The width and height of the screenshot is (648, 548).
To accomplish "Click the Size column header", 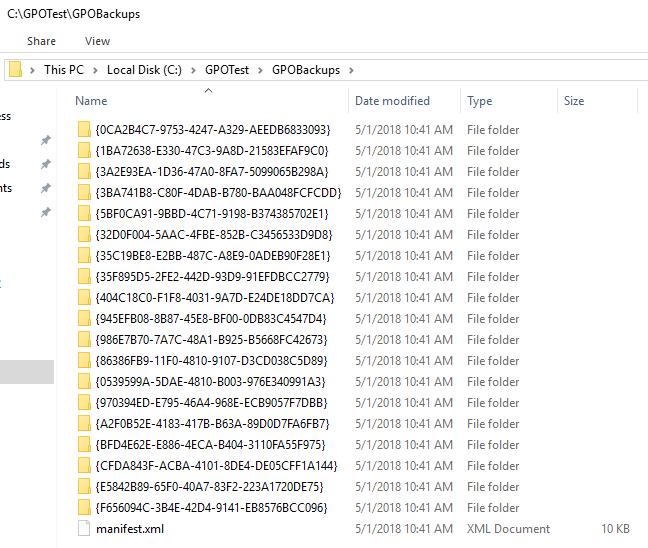I will click(574, 101).
